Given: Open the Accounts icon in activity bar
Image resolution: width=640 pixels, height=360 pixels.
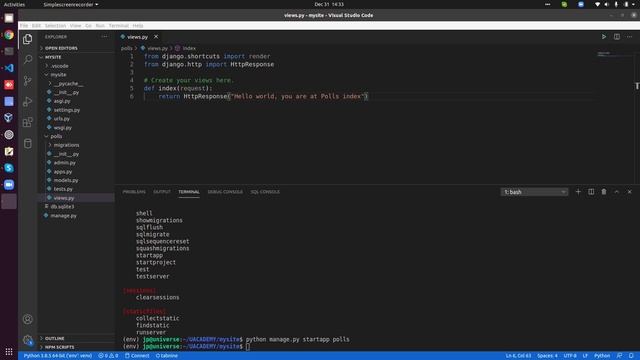Looking at the screenshot, I should [27, 319].
